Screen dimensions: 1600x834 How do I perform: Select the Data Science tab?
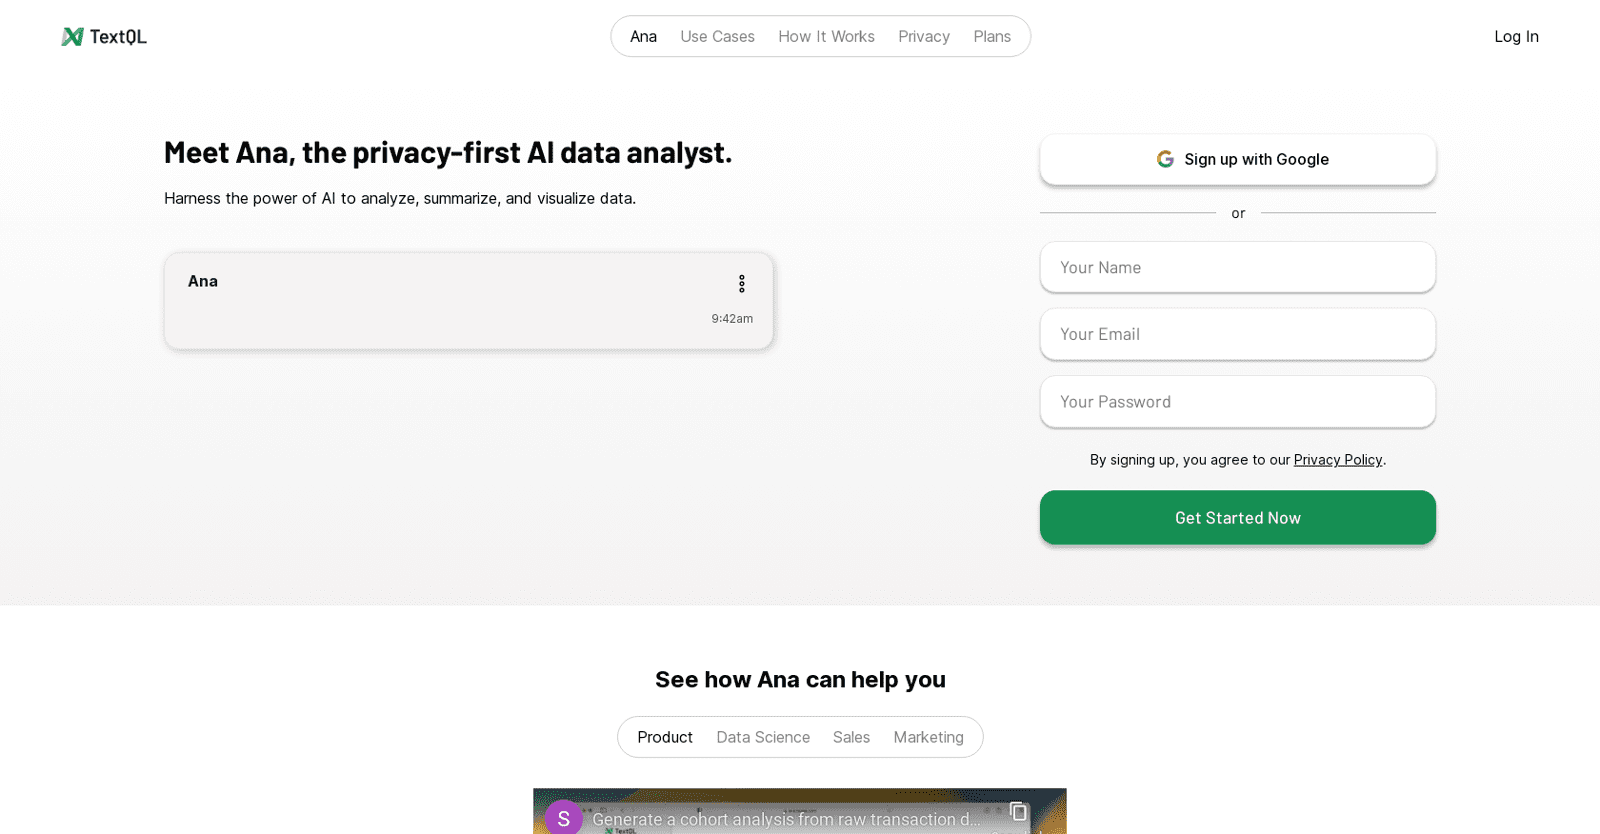pyautogui.click(x=762, y=737)
